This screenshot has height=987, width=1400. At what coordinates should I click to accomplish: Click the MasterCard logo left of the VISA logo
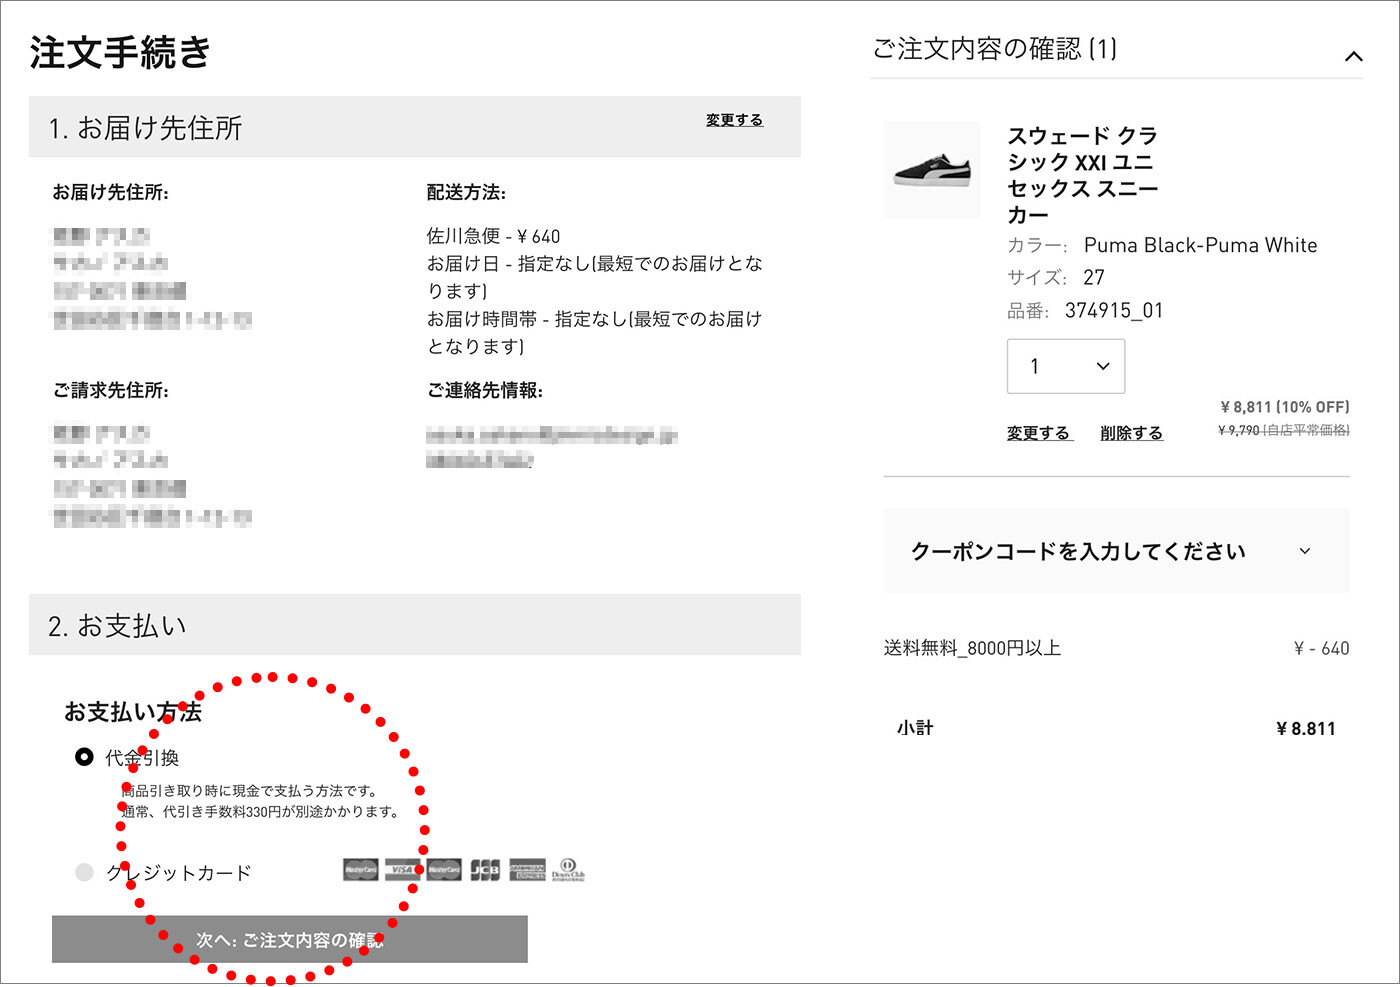(360, 870)
